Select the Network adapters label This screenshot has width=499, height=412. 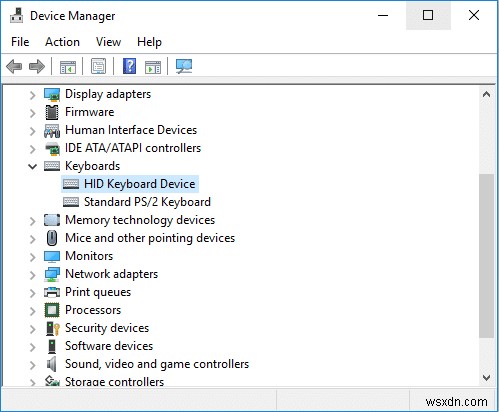(x=111, y=274)
